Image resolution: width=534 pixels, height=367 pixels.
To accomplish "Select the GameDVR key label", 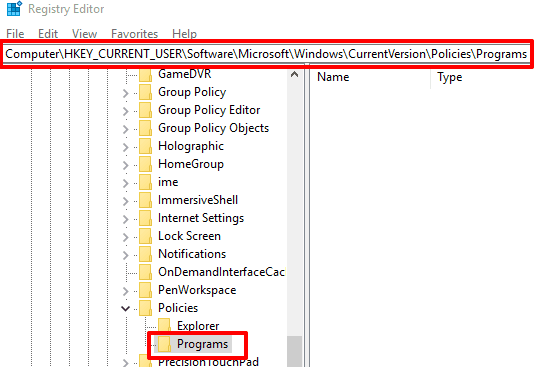I will (x=185, y=74).
